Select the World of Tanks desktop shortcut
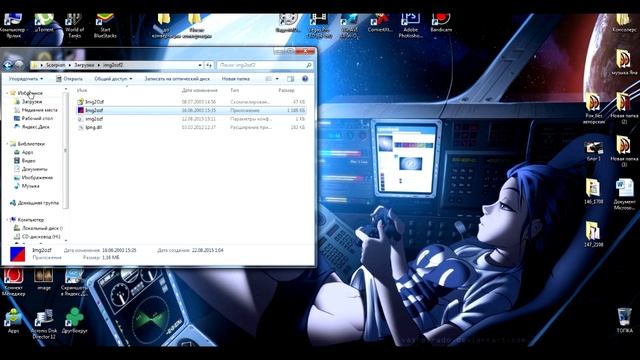This screenshot has height=360, width=640. click(74, 25)
